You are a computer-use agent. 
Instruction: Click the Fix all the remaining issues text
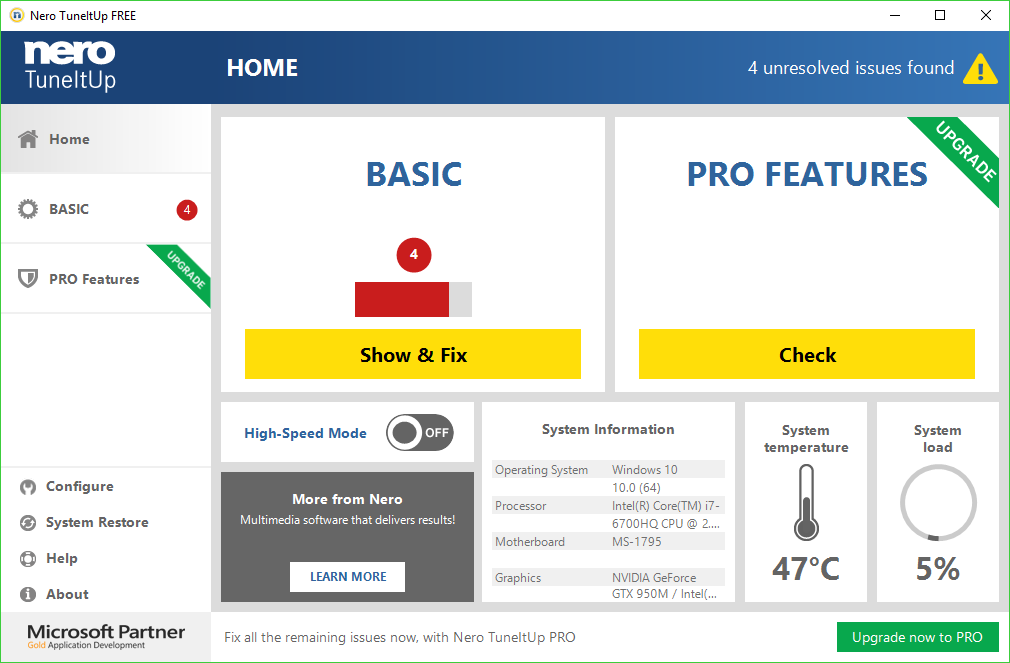[400, 637]
